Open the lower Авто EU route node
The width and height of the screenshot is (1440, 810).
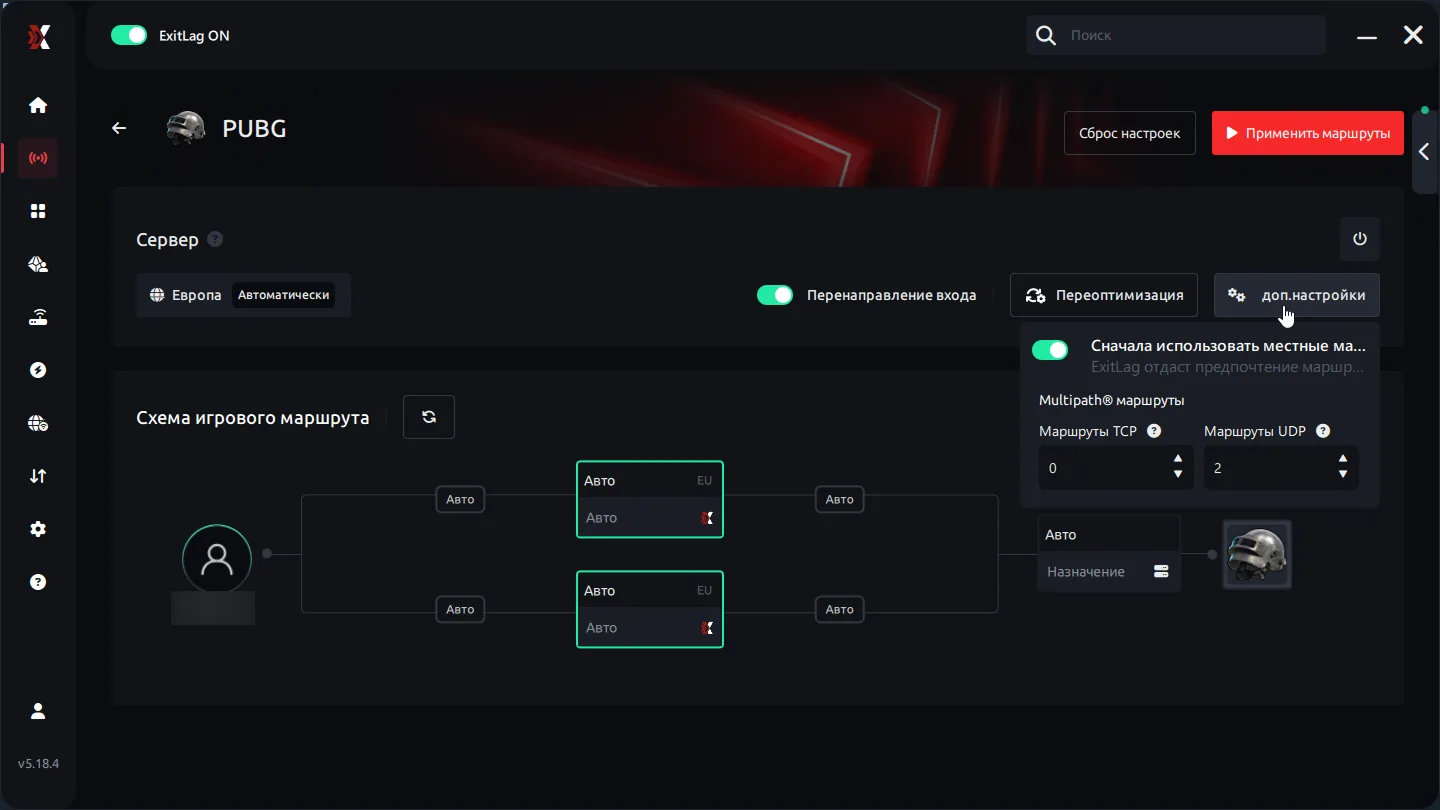[x=650, y=609]
